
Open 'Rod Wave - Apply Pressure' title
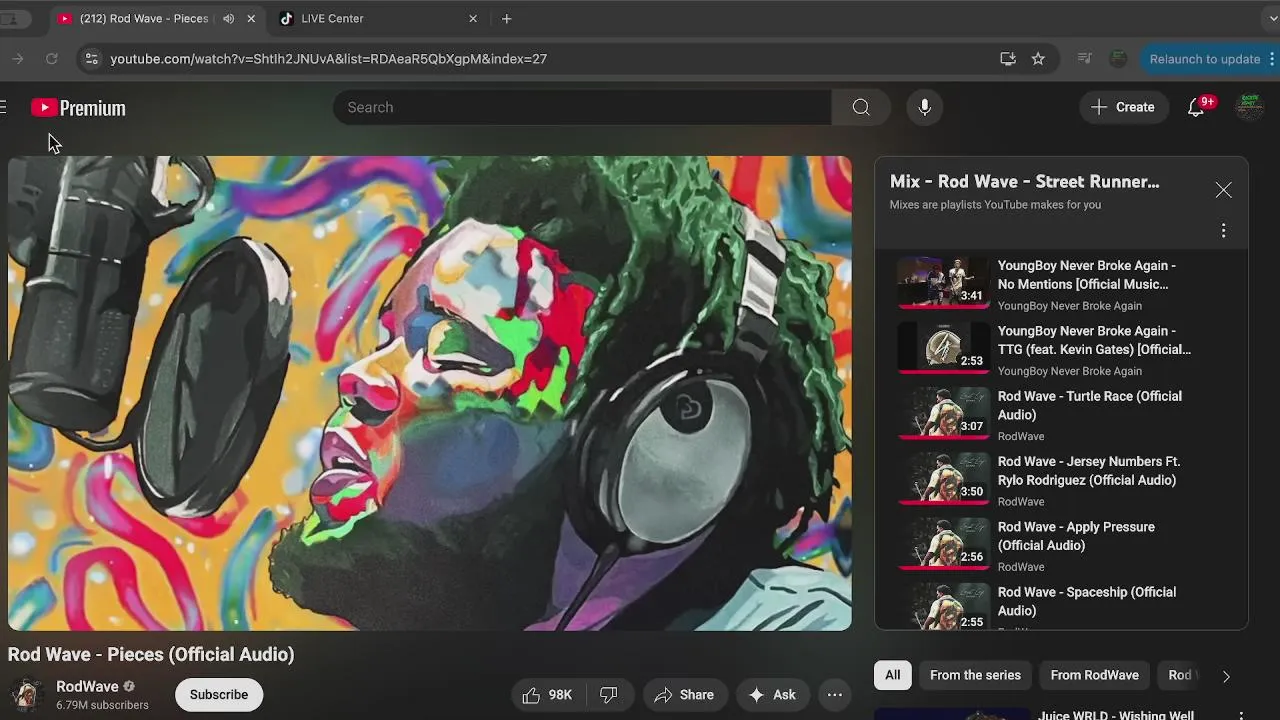1076,536
